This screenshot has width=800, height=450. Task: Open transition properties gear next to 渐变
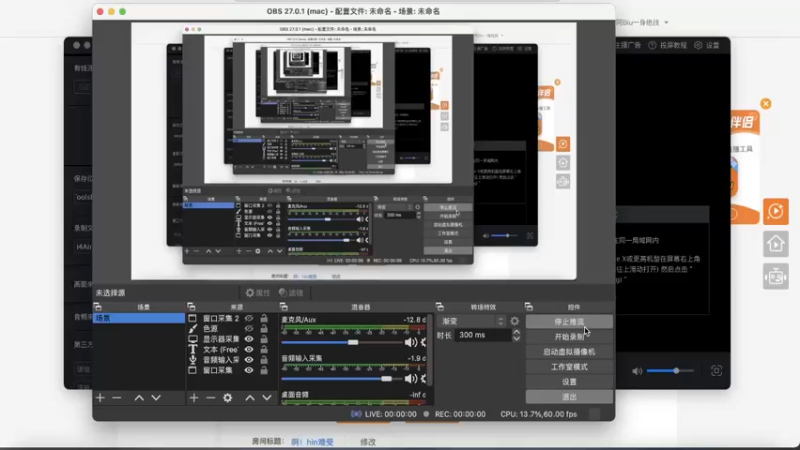pos(514,321)
